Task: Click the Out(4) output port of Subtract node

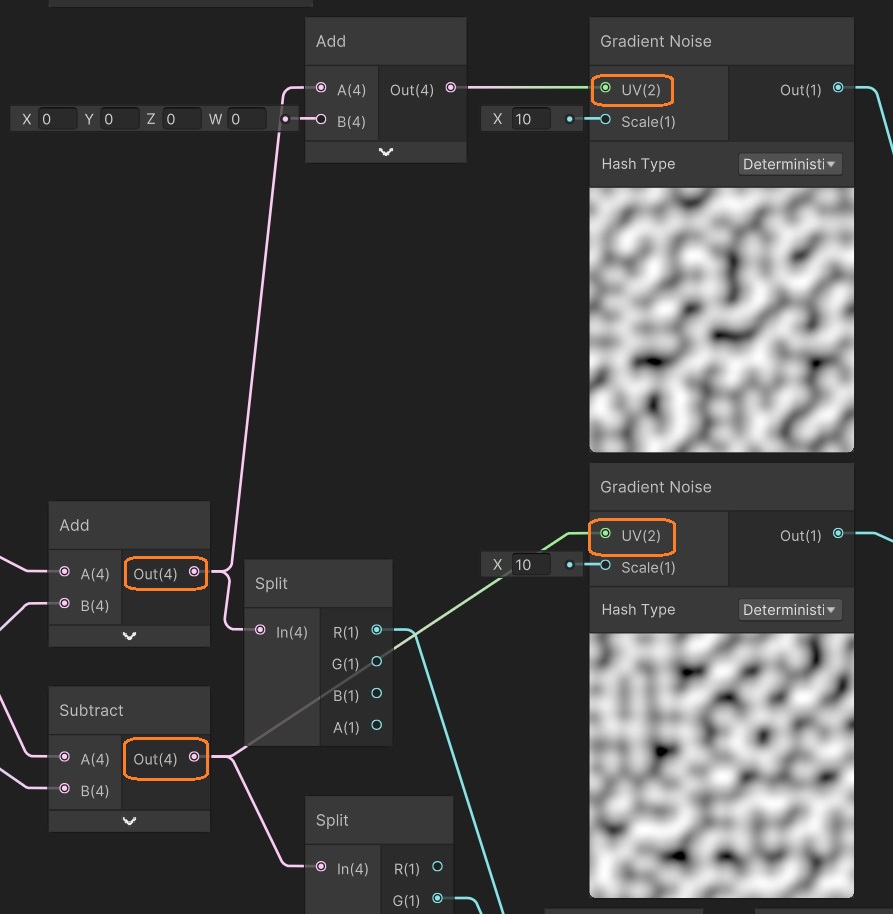Action: click(x=194, y=758)
